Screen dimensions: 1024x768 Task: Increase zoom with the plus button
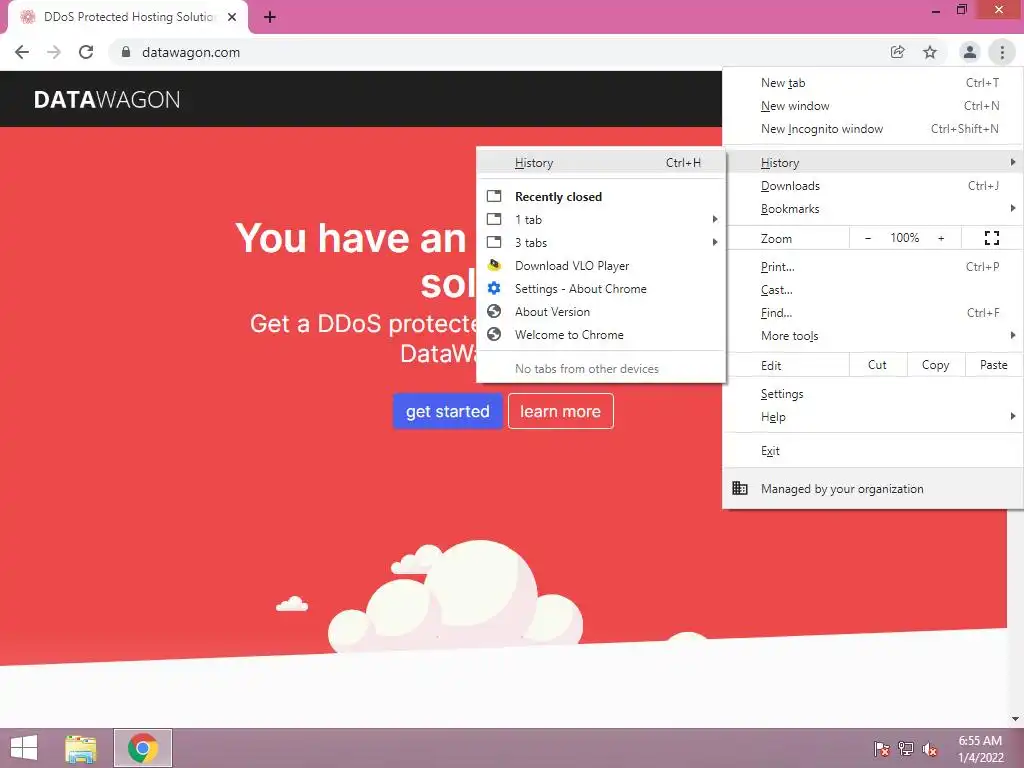[x=941, y=238]
